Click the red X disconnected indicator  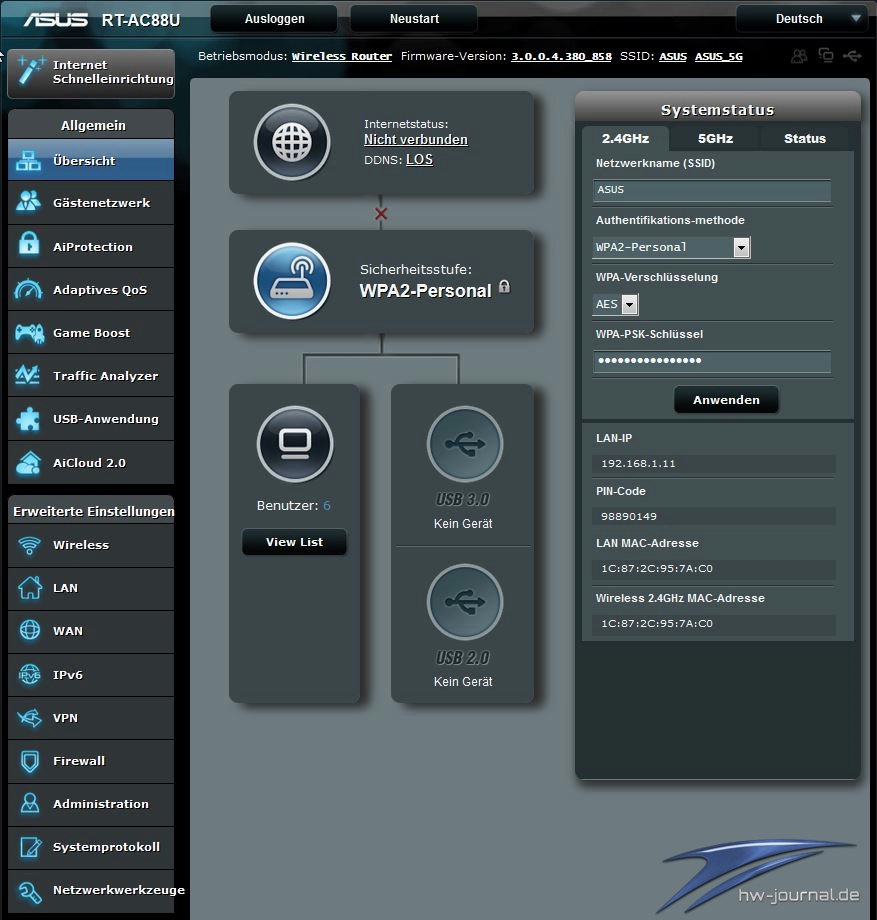pyautogui.click(x=381, y=214)
